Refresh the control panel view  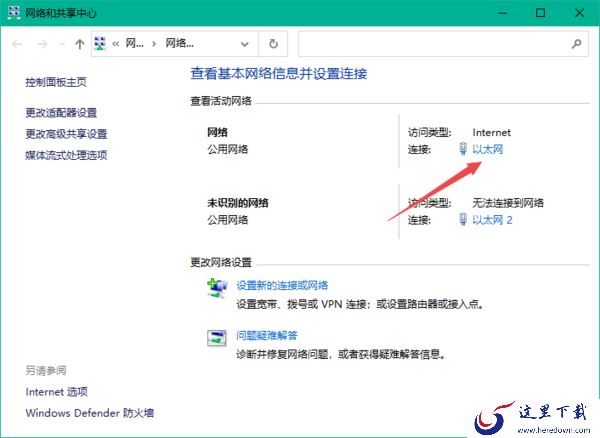click(273, 44)
